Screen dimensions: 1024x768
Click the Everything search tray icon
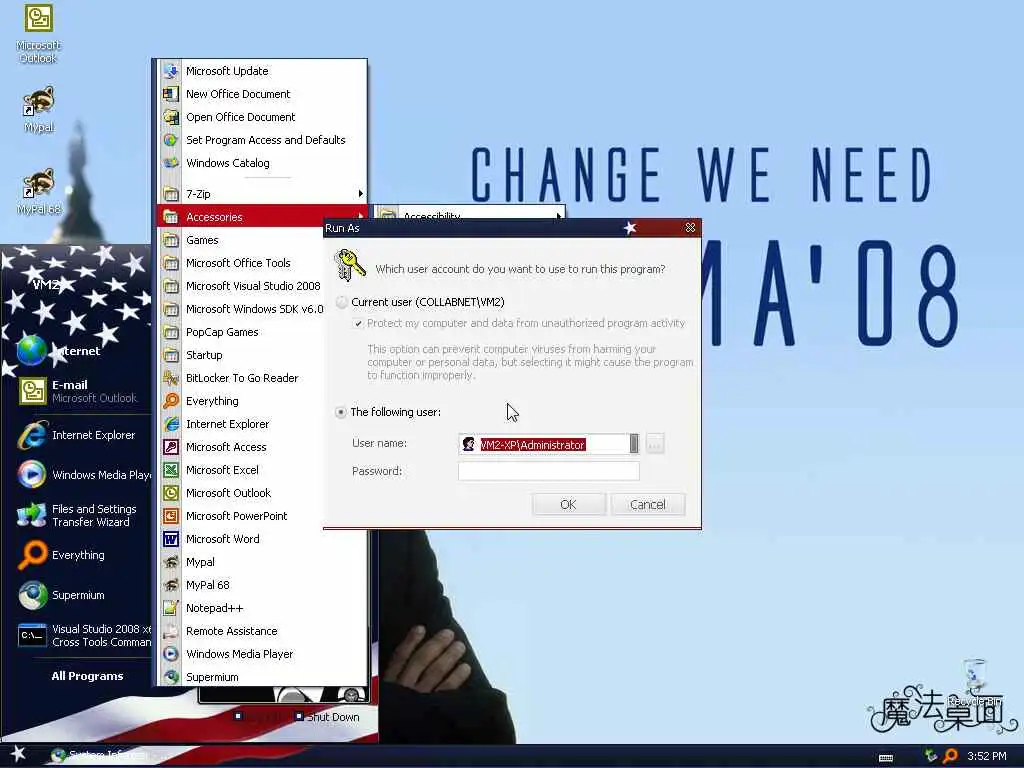[951, 756]
